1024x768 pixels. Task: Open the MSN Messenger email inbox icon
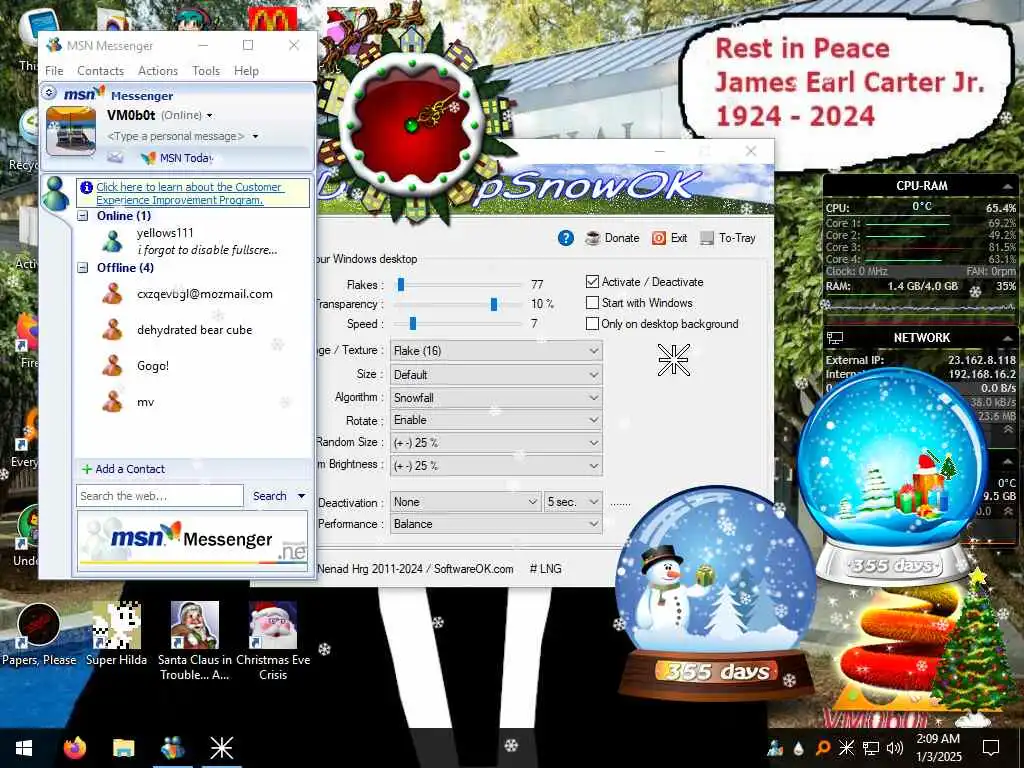pos(115,157)
